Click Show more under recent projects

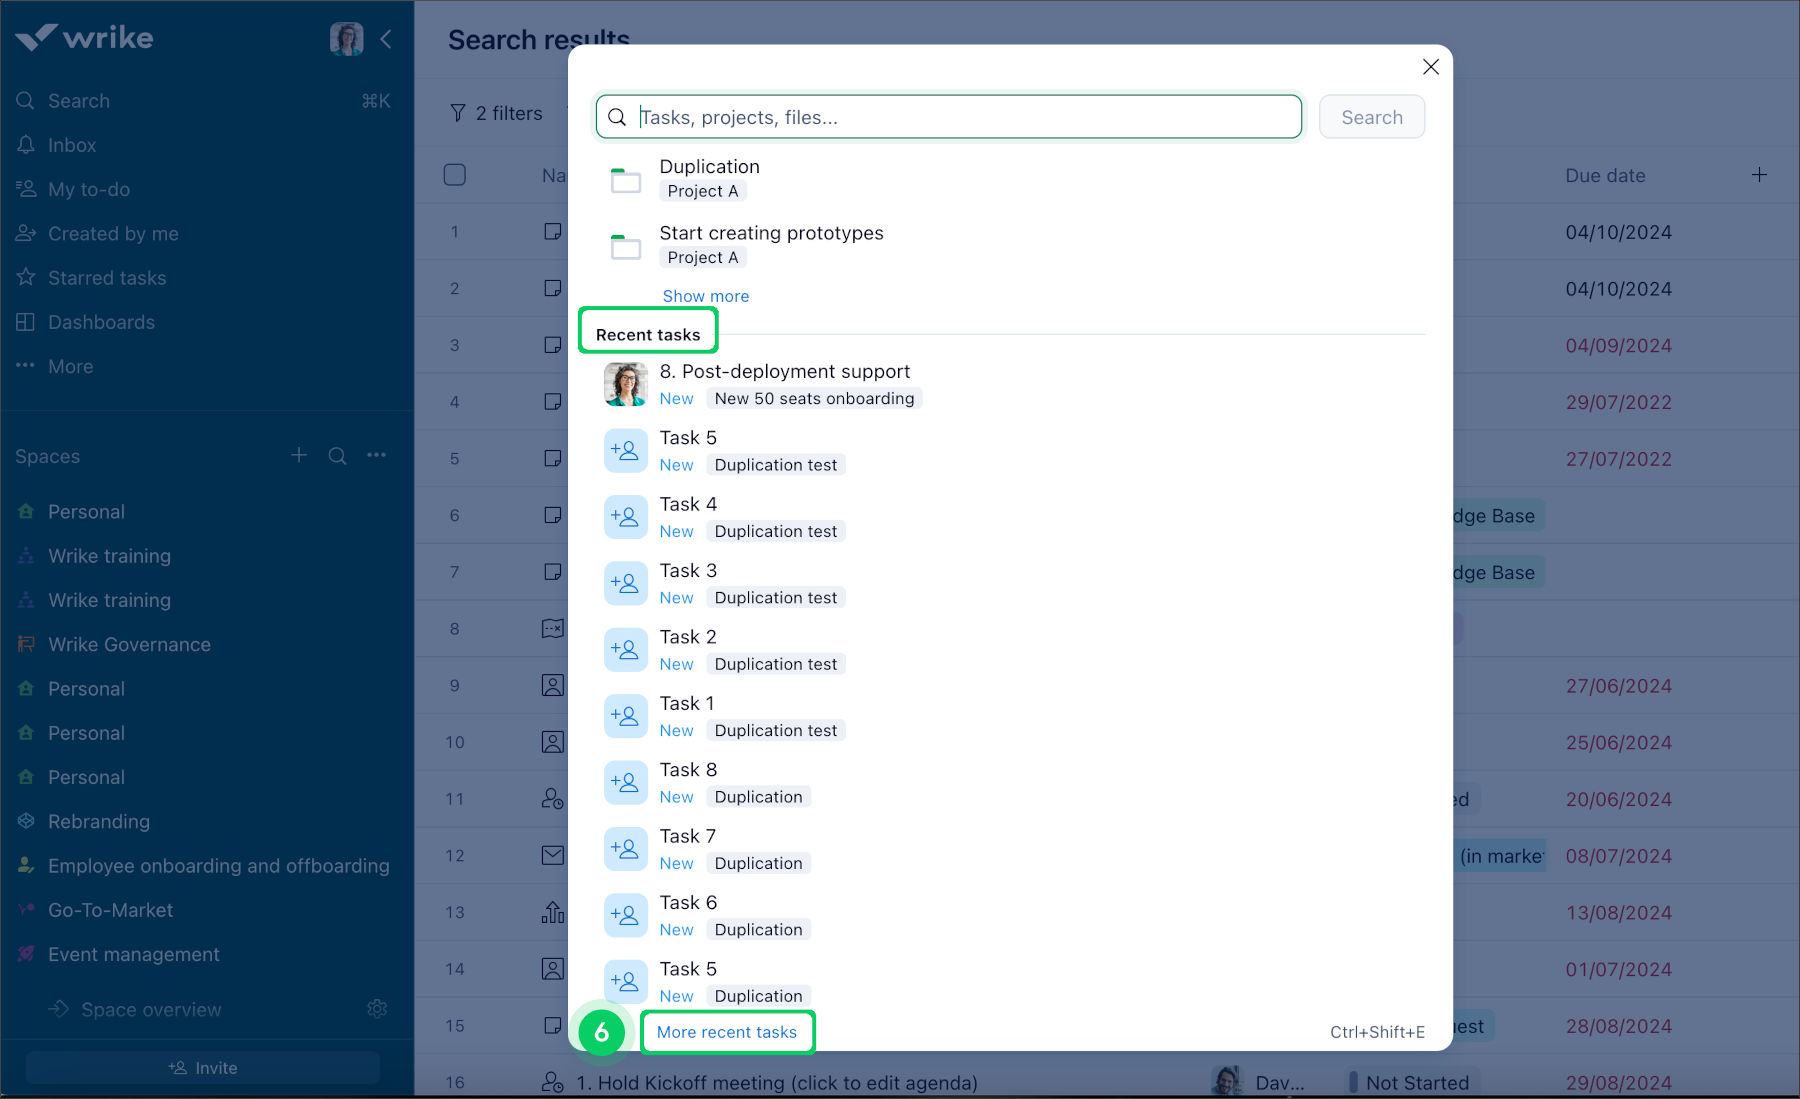coord(705,296)
